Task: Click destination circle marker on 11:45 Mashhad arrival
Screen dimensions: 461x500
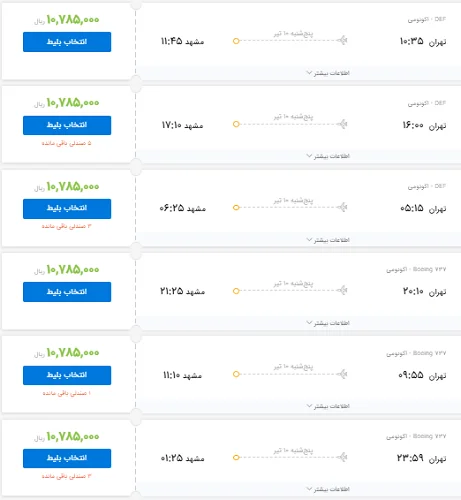Action: coord(236,41)
